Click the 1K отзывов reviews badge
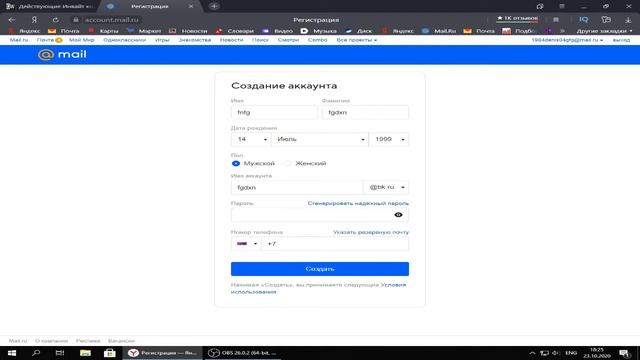 pos(517,18)
